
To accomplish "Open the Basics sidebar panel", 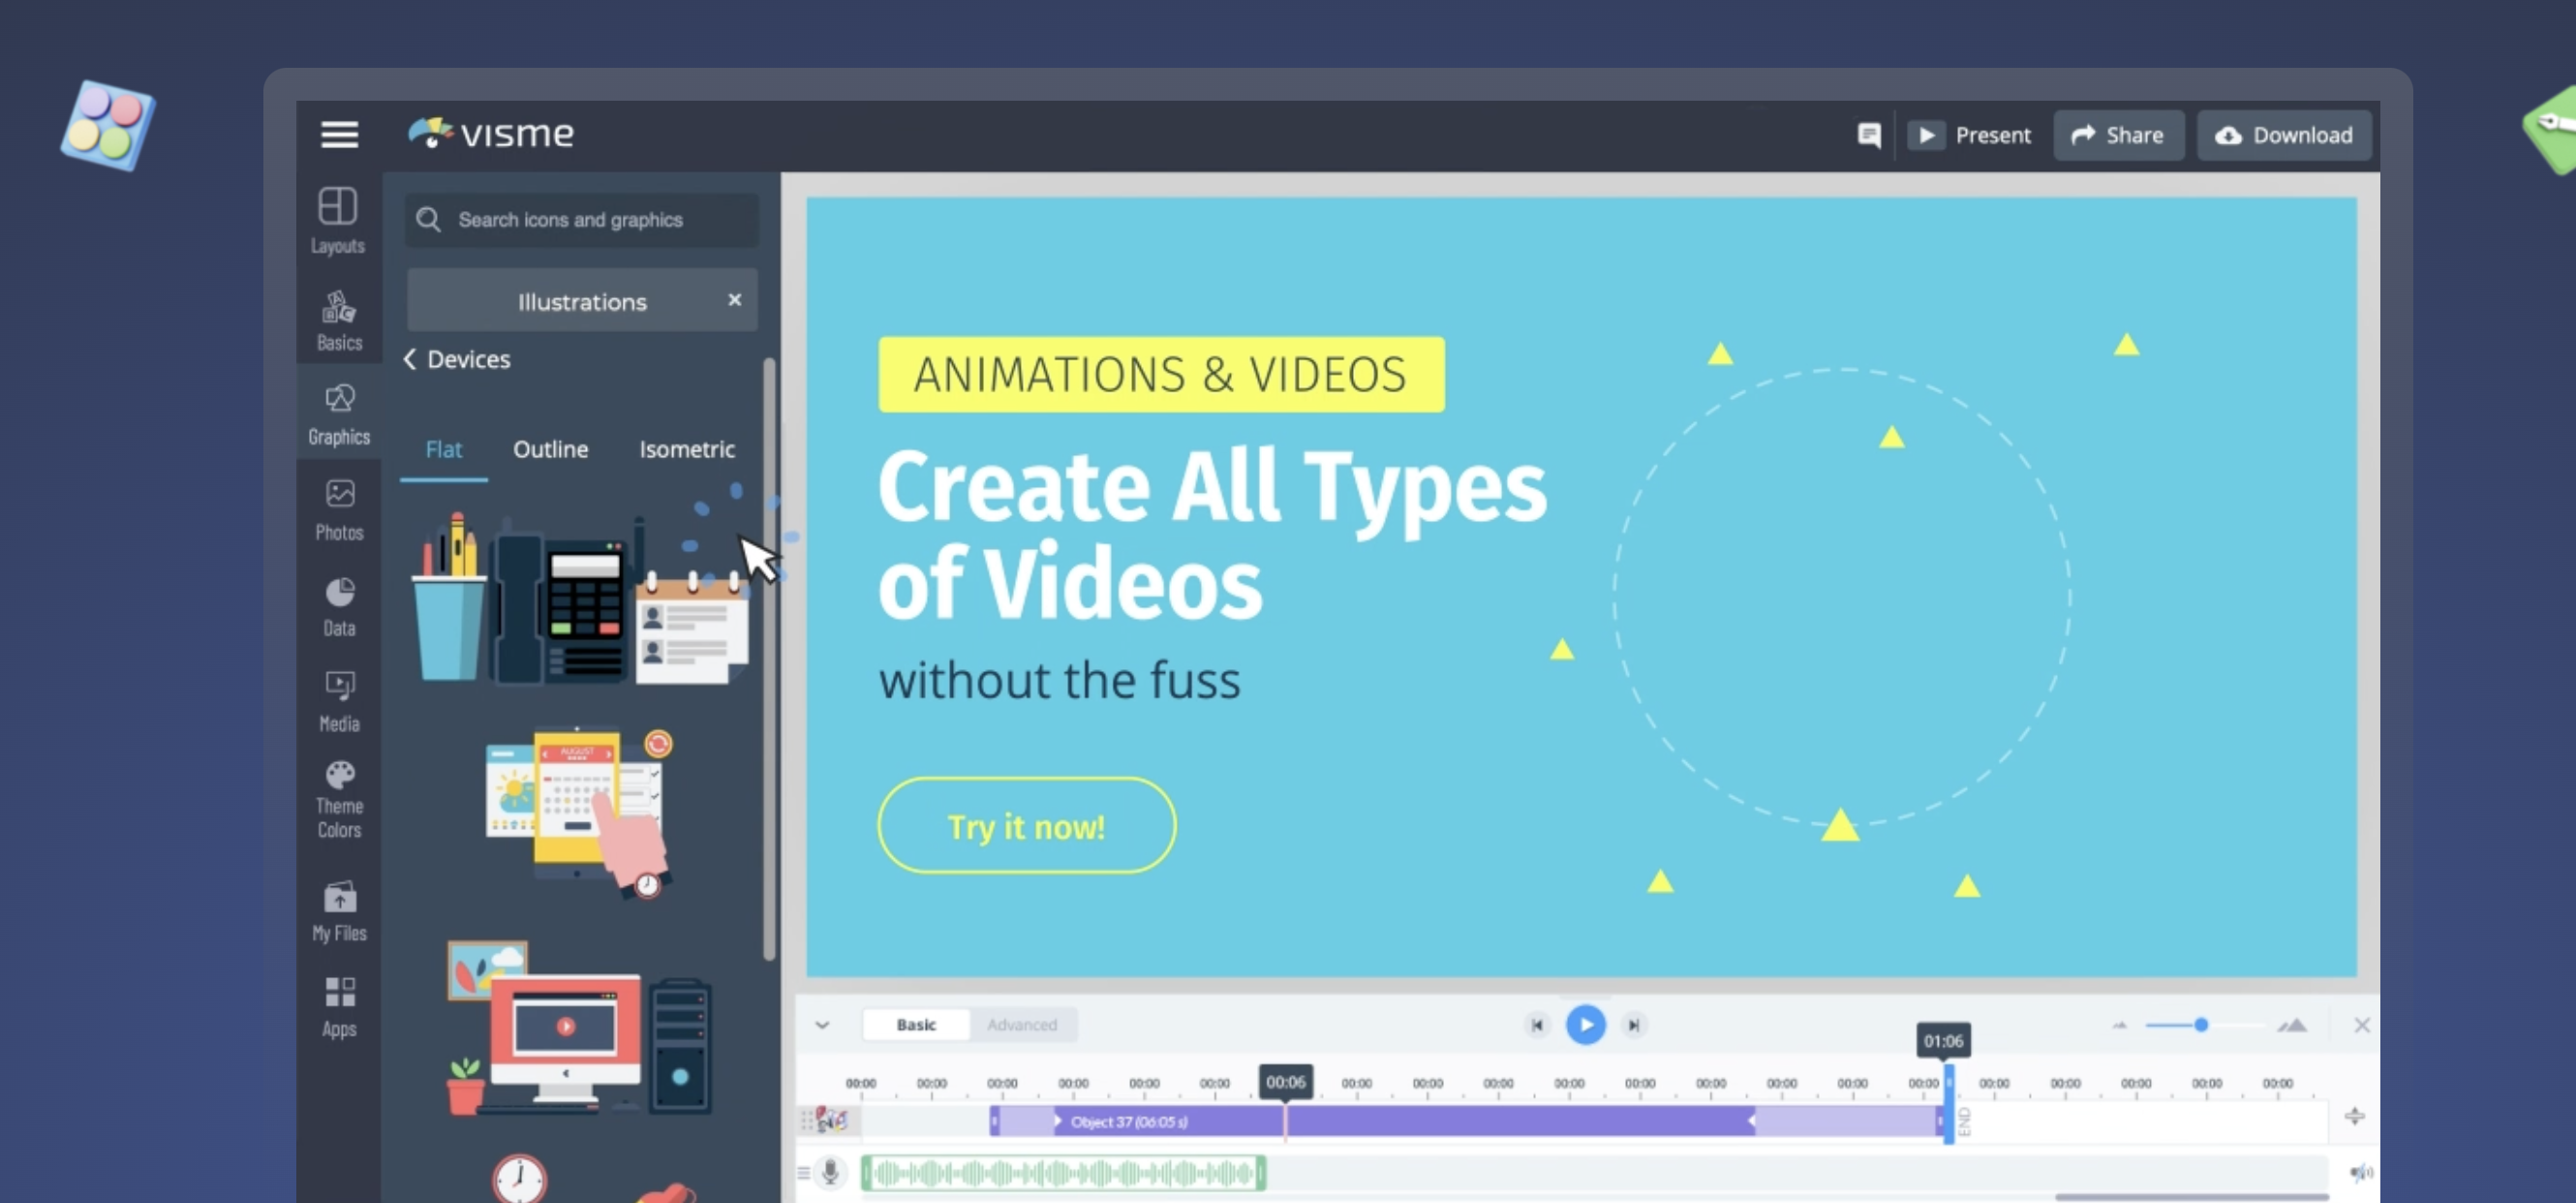I will [338, 321].
